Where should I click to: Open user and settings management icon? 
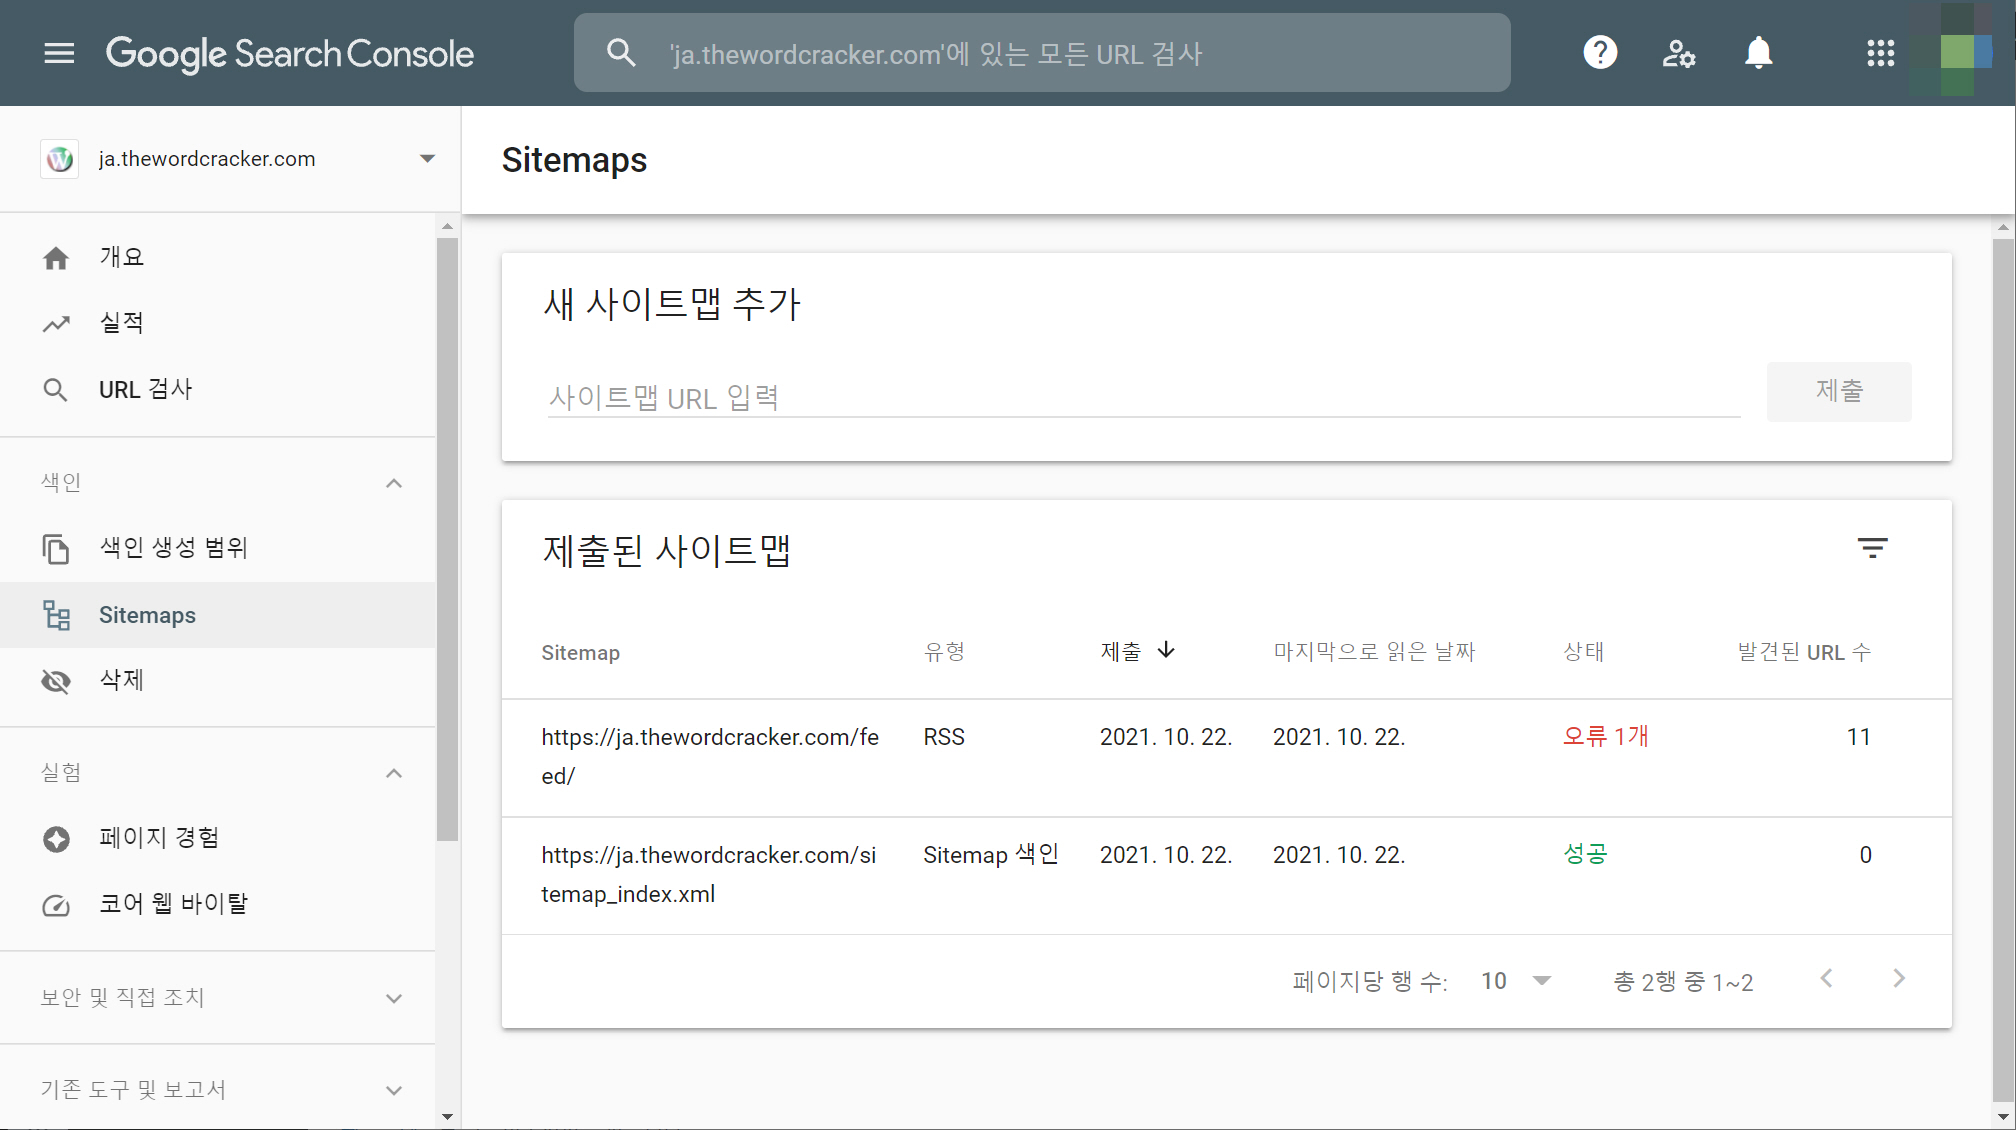point(1678,53)
